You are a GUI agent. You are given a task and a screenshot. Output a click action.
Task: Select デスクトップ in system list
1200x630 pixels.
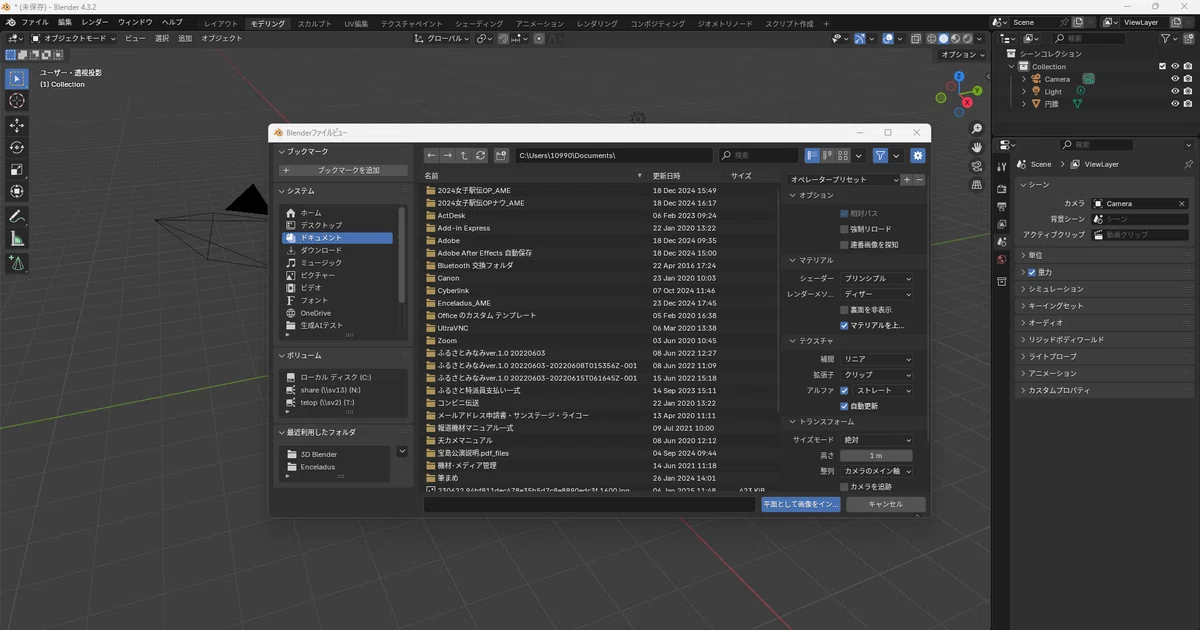point(337,226)
